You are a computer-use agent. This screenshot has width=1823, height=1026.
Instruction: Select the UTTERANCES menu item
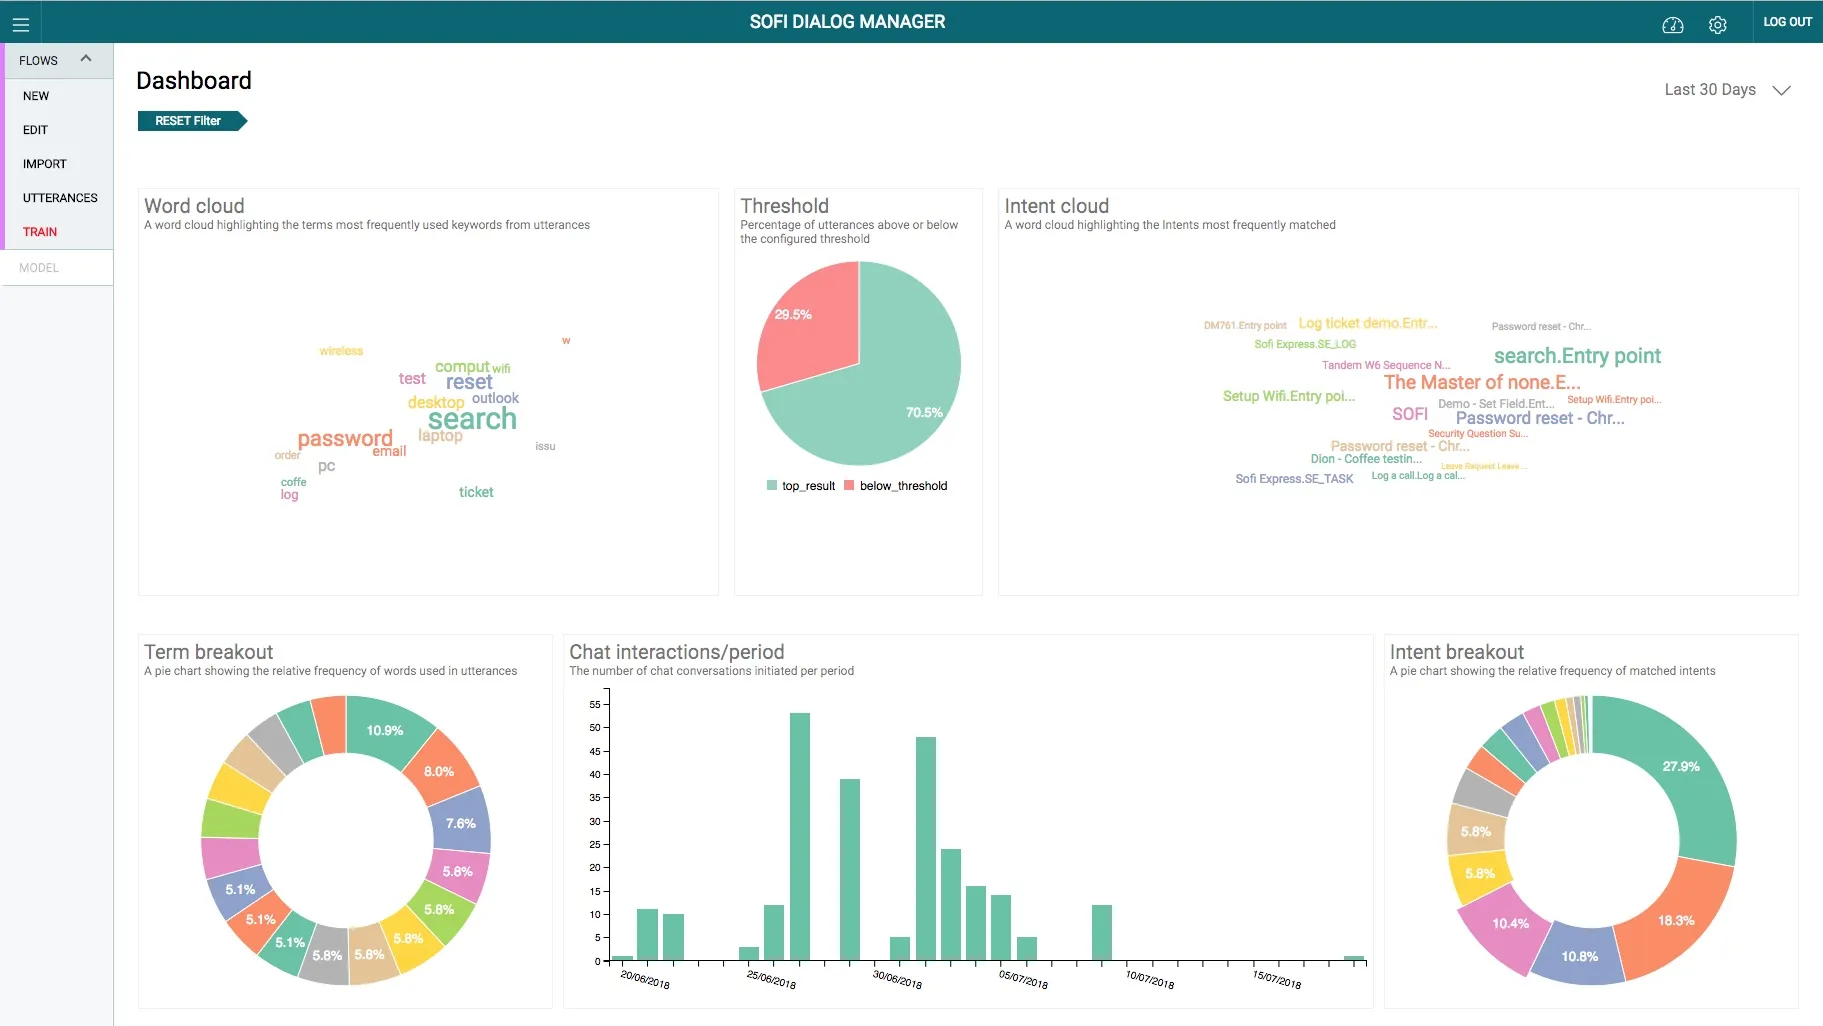click(60, 198)
